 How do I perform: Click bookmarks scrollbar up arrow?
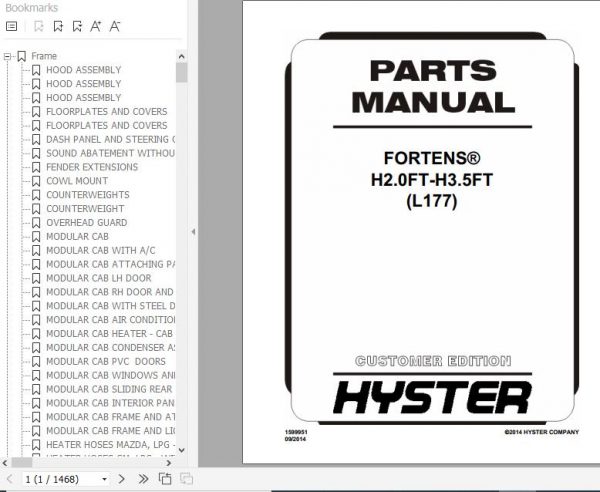181,57
